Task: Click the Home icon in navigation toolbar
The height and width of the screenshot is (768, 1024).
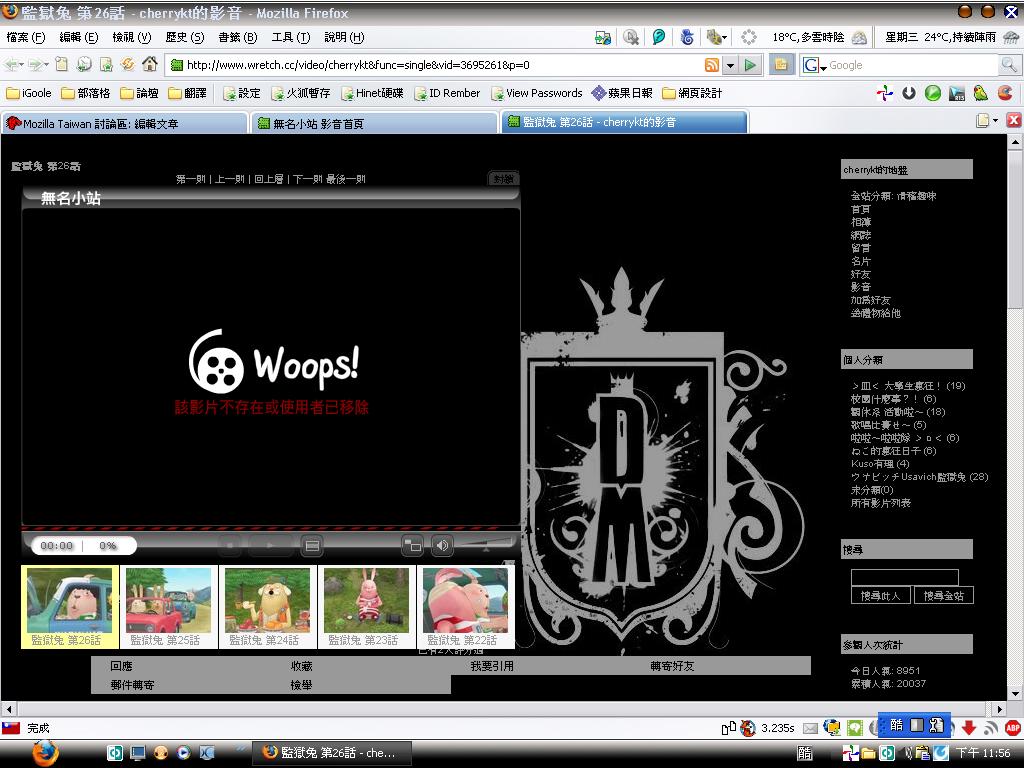Action: coord(150,64)
